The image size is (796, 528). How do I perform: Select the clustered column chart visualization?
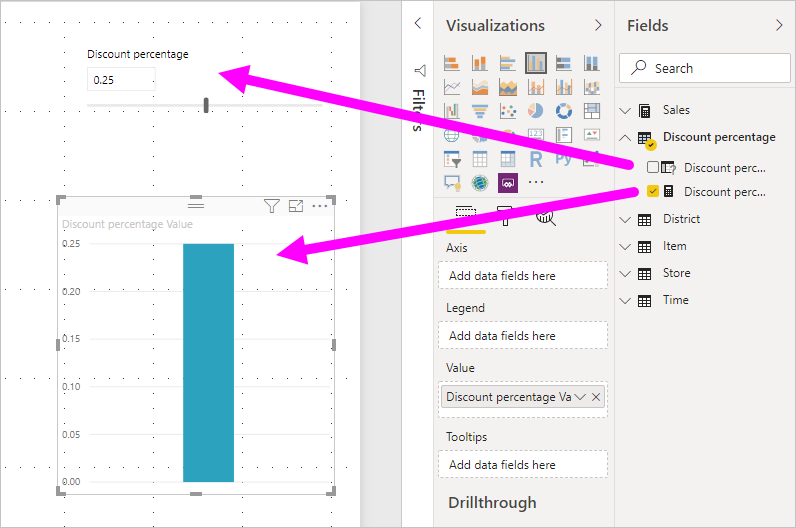(x=536, y=63)
